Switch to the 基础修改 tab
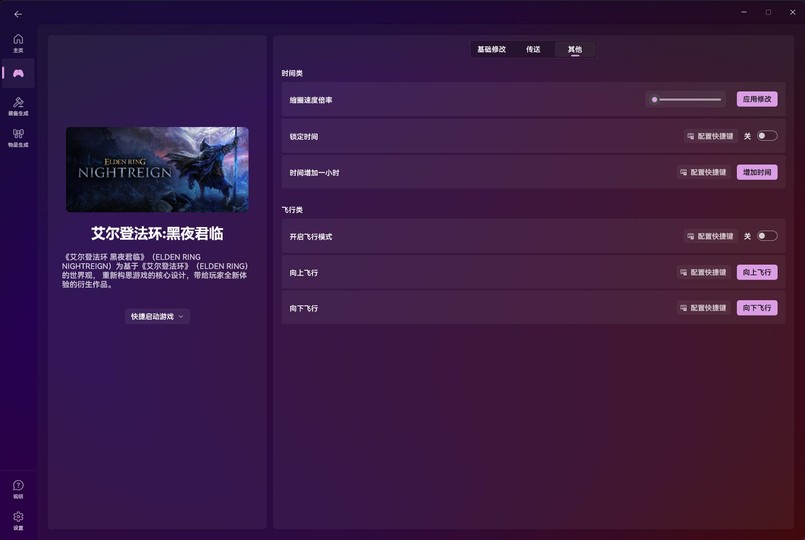This screenshot has height=540, width=805. pos(491,49)
